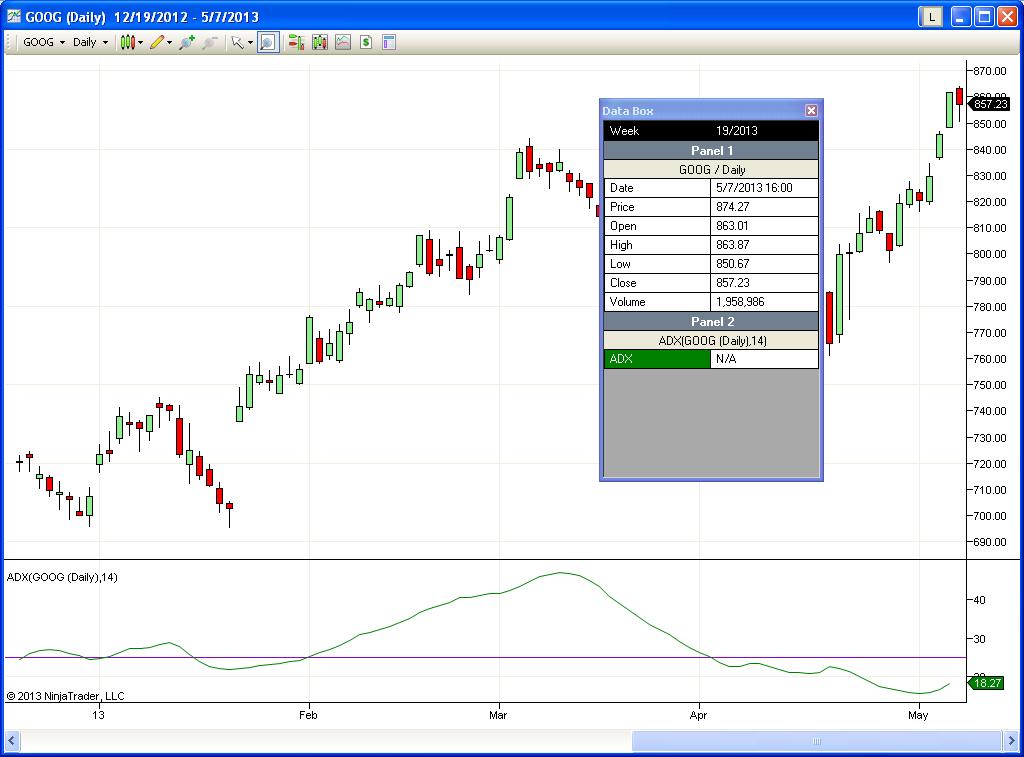Click the High value 863.87
The height and width of the screenshot is (757, 1024).
(733, 244)
